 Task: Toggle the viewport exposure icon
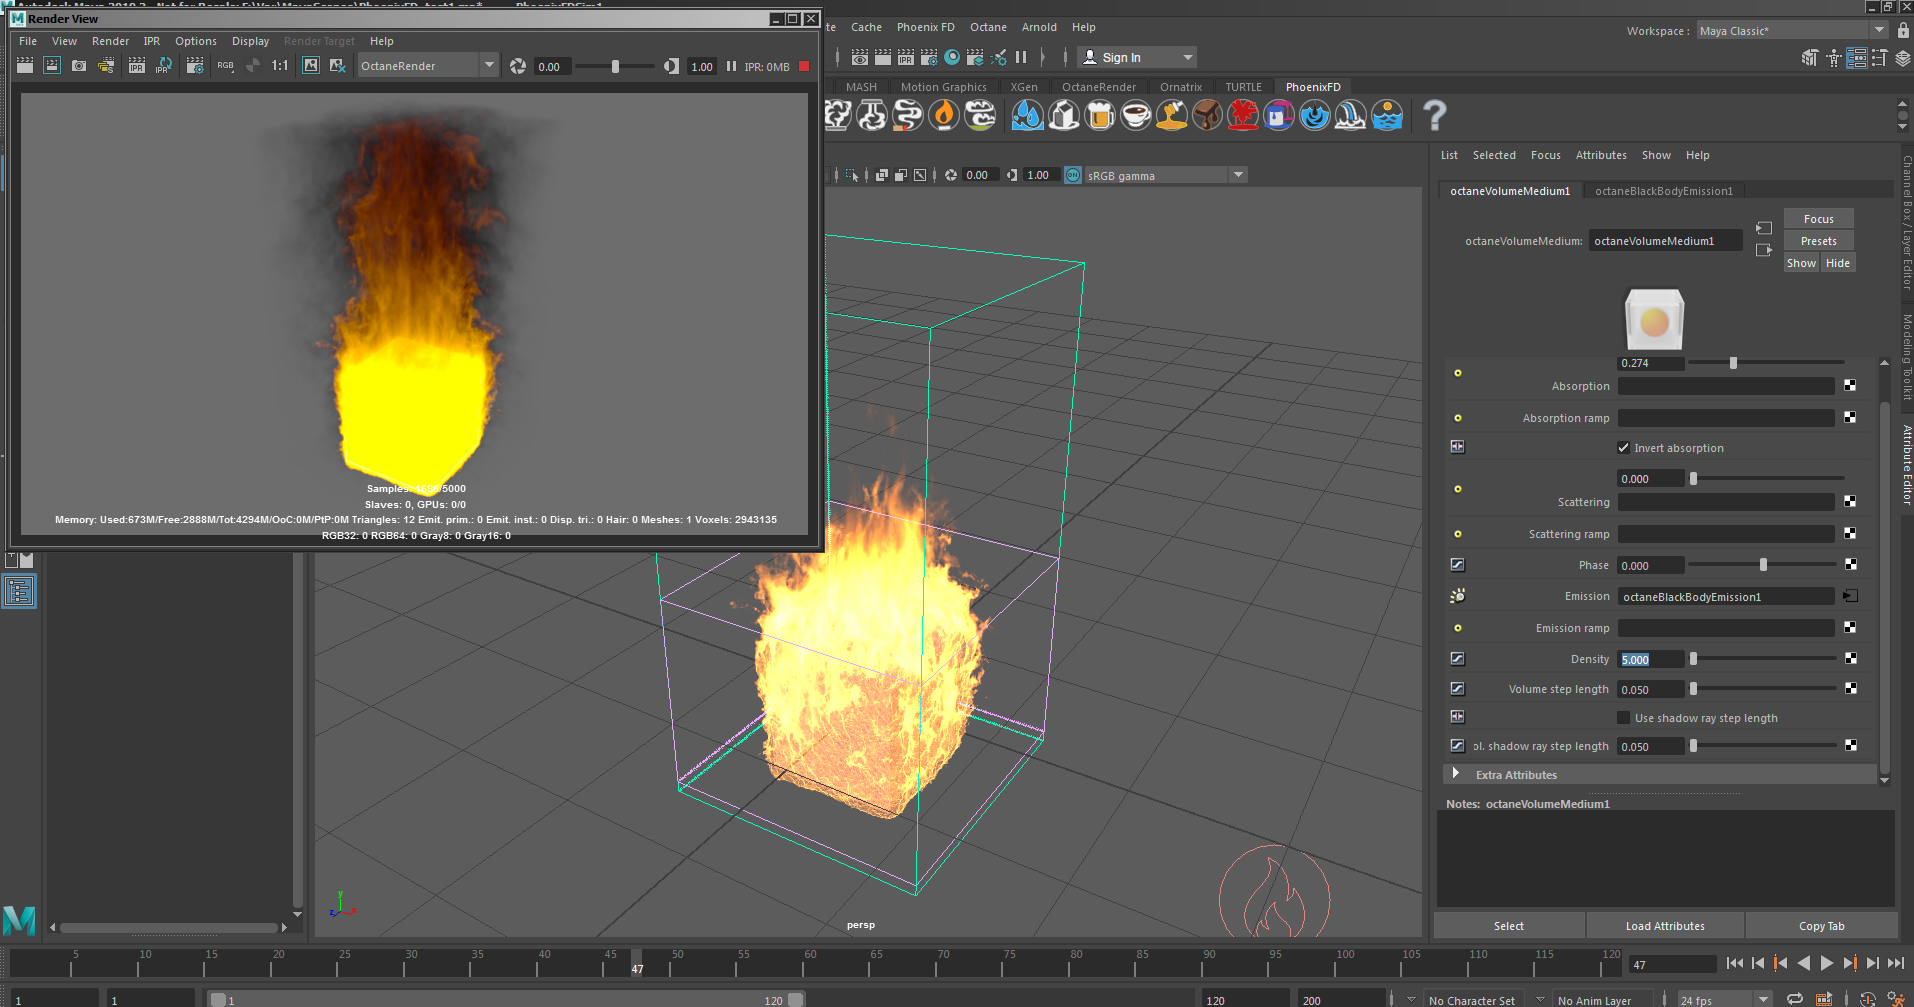point(951,175)
